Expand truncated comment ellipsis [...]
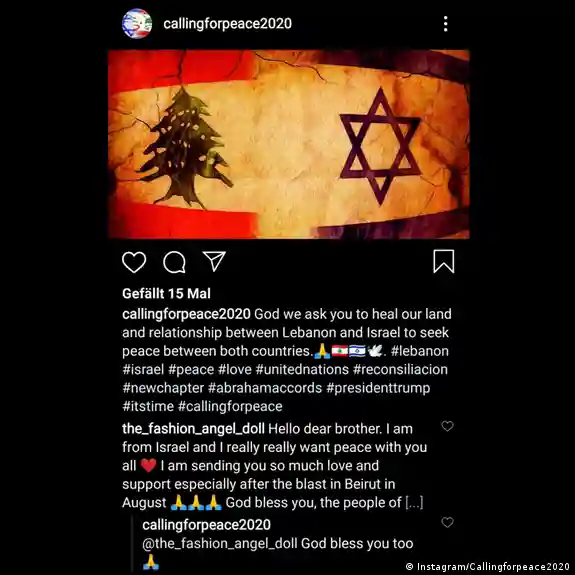Screen dimensions: 575x575 click(414, 502)
